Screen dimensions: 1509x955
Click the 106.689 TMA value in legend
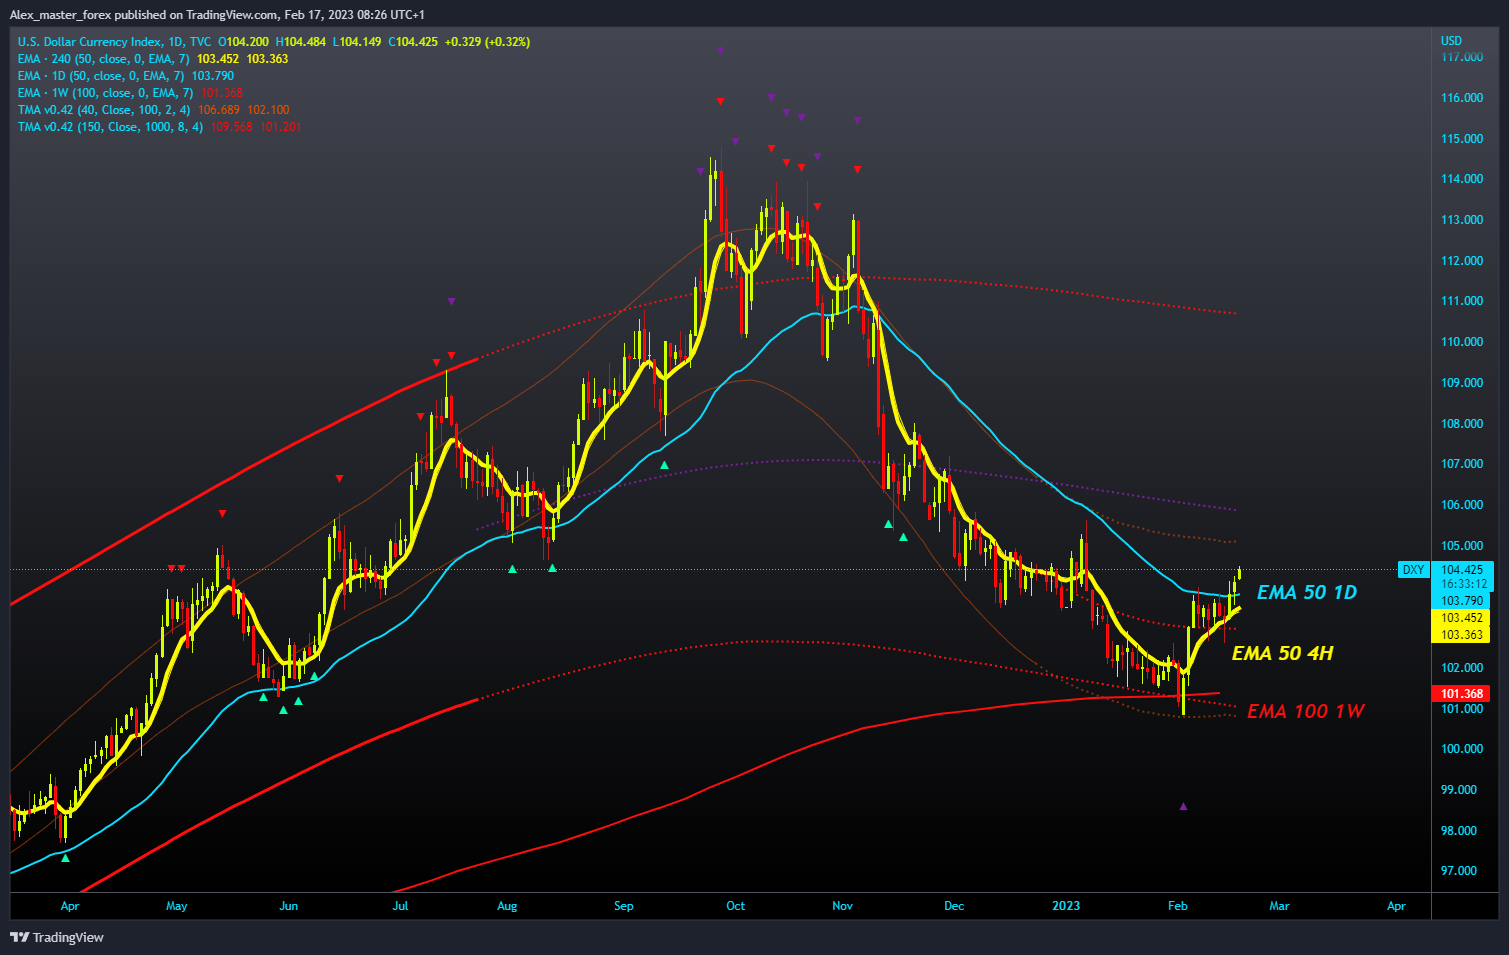click(219, 110)
